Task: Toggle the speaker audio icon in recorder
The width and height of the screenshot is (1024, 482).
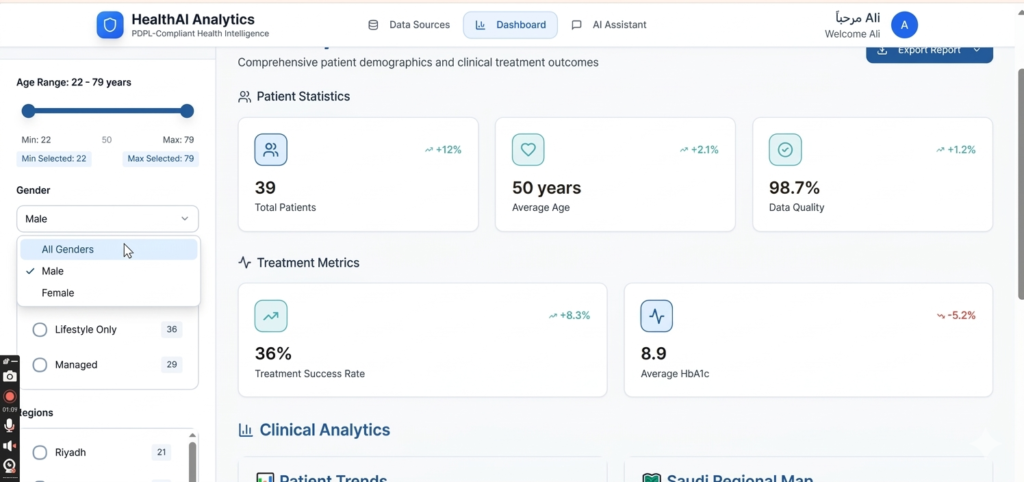Action: pyautogui.click(x=9, y=446)
